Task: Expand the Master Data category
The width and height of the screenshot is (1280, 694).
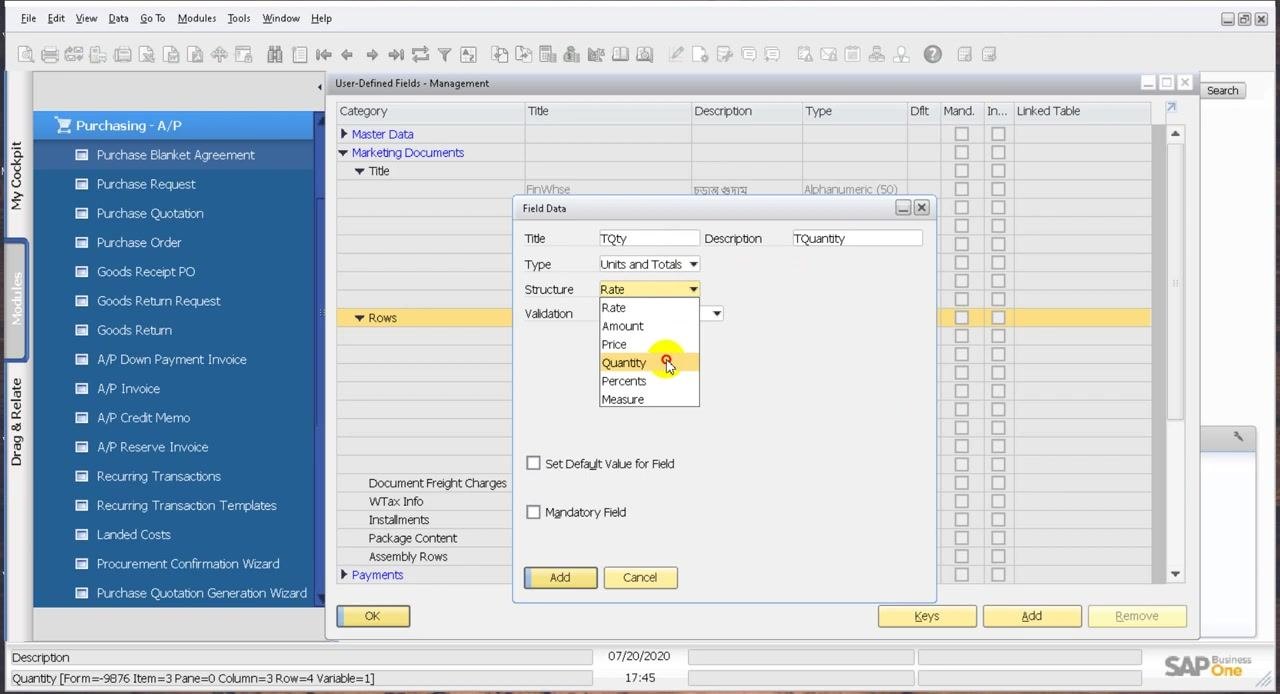Action: [x=344, y=134]
